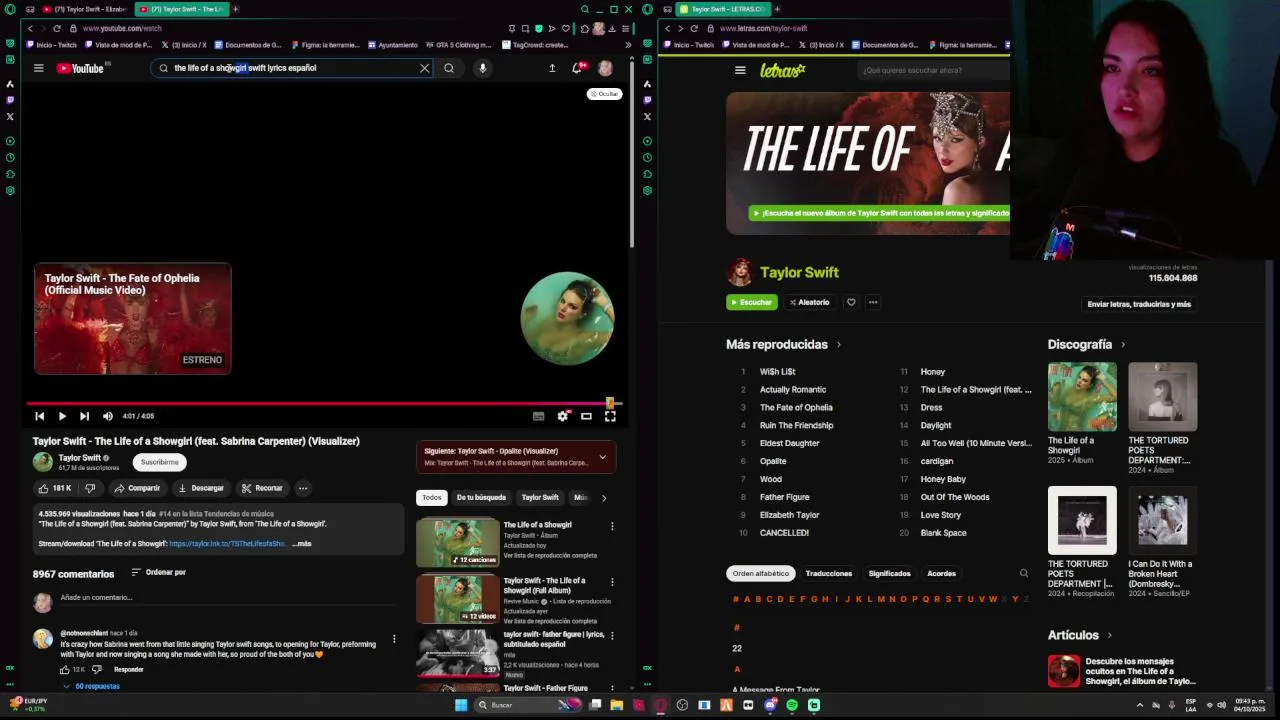Viewport: 1280px width, 720px height.
Task: Mute the YouTube player volume
Action: [x=108, y=416]
